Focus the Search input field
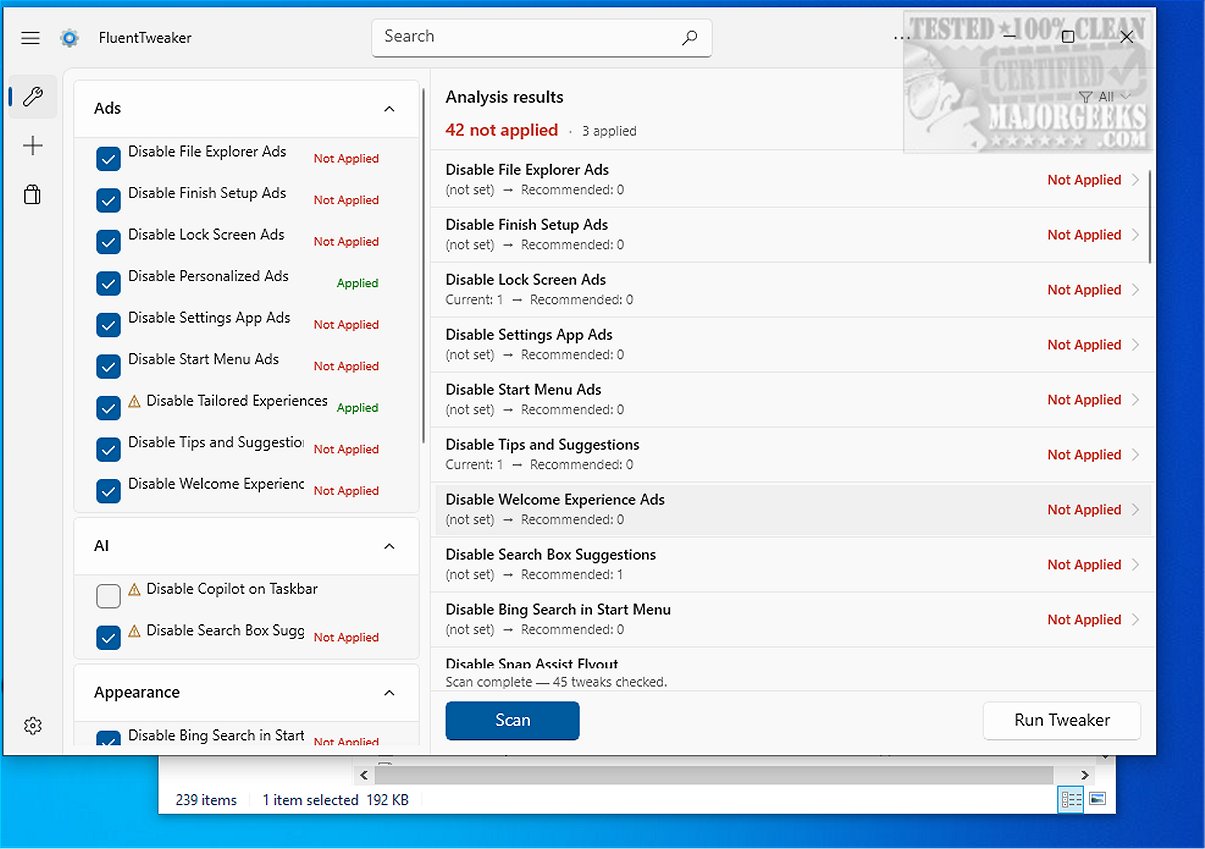The image size is (1205, 849). click(x=542, y=37)
